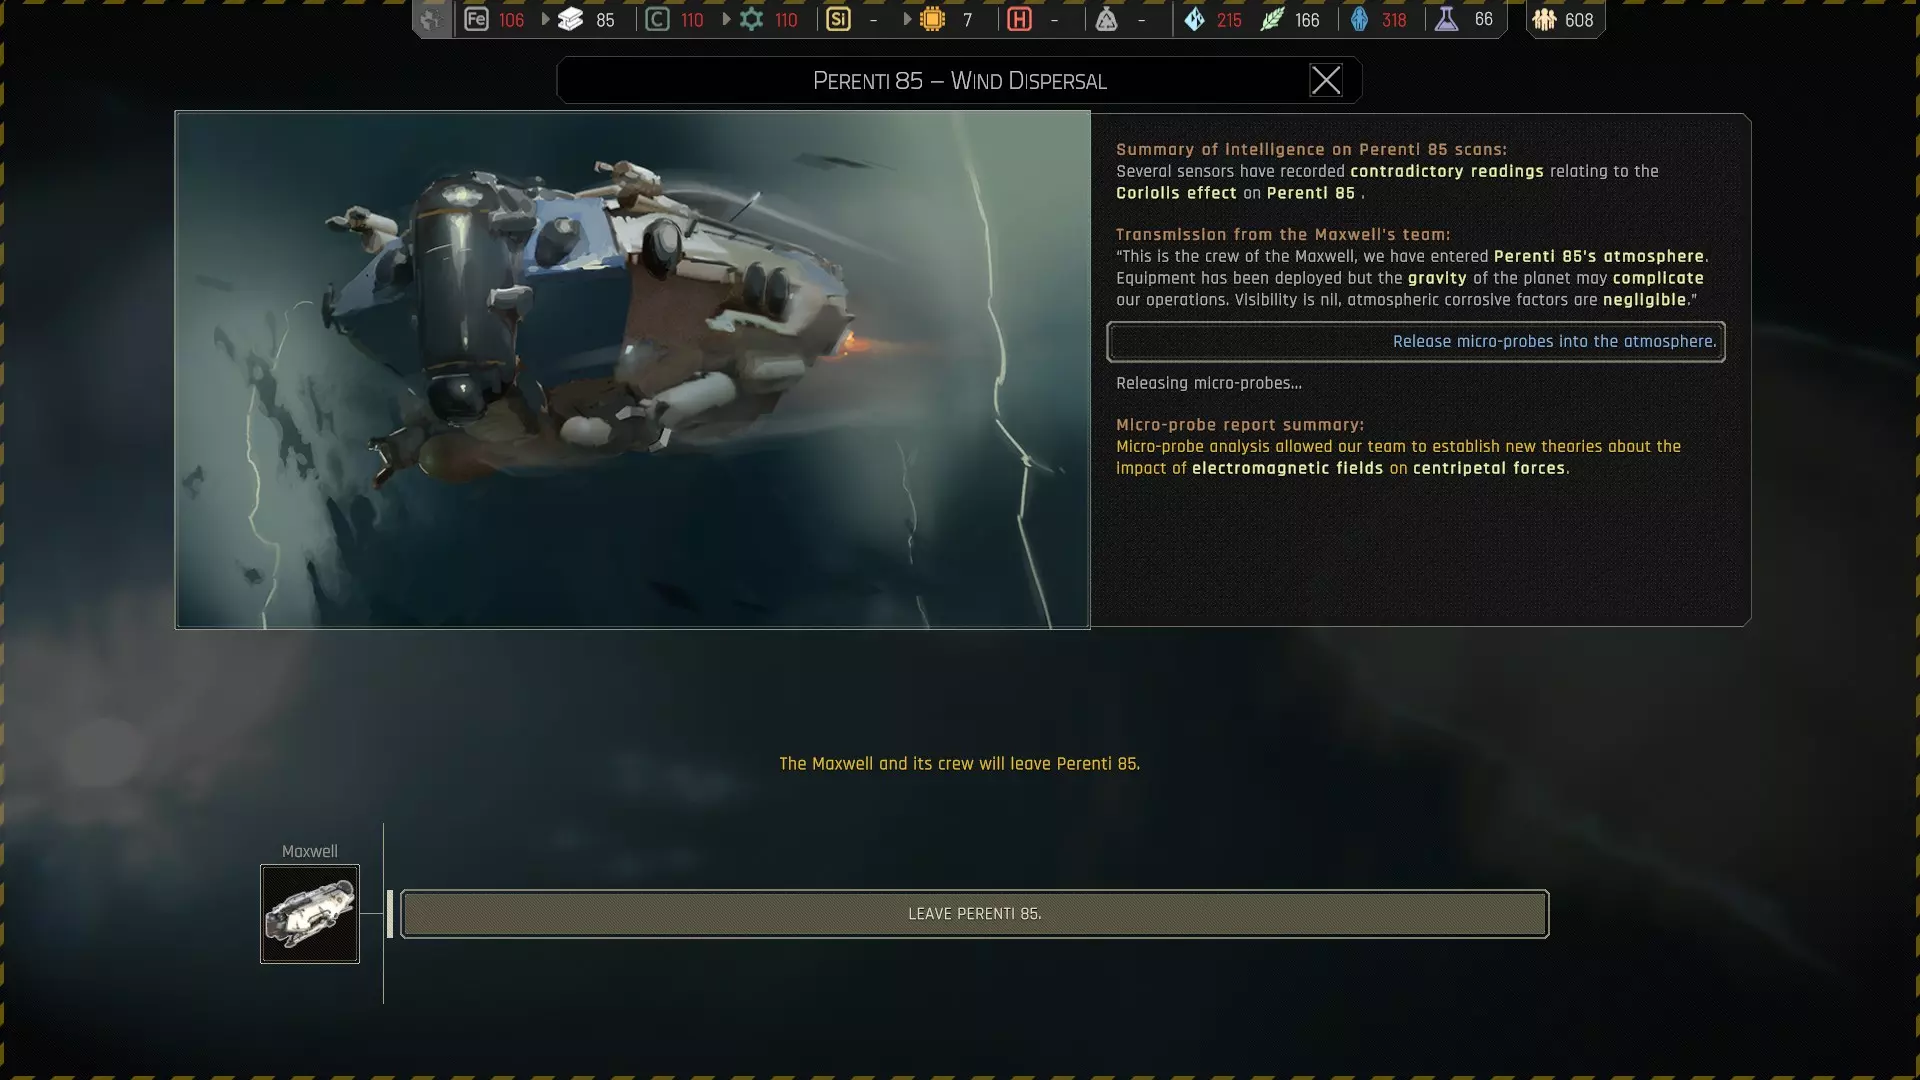Expand the arrow between Silicon and electronics
1920x1080 pixels.
tap(907, 19)
